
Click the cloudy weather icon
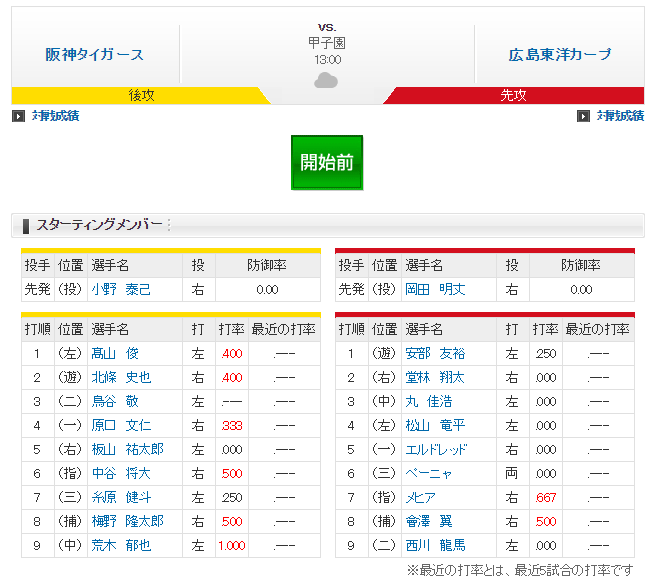pyautogui.click(x=326, y=80)
